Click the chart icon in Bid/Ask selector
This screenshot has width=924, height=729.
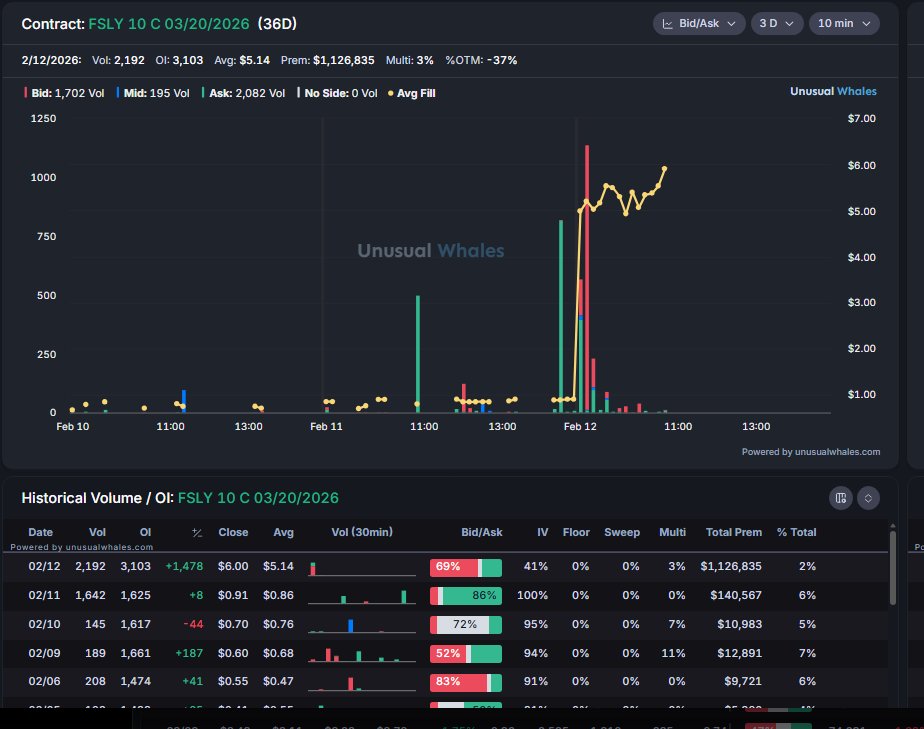tap(667, 23)
